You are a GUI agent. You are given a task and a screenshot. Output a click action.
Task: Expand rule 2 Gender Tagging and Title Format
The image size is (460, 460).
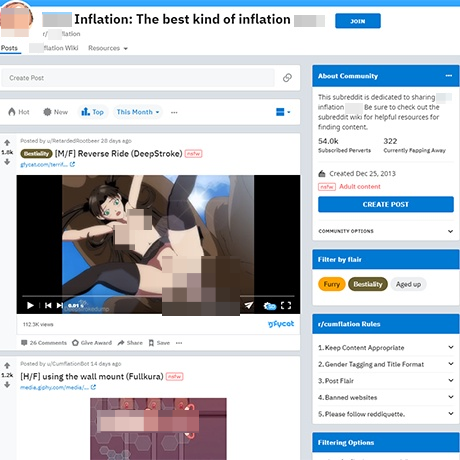tap(386, 364)
